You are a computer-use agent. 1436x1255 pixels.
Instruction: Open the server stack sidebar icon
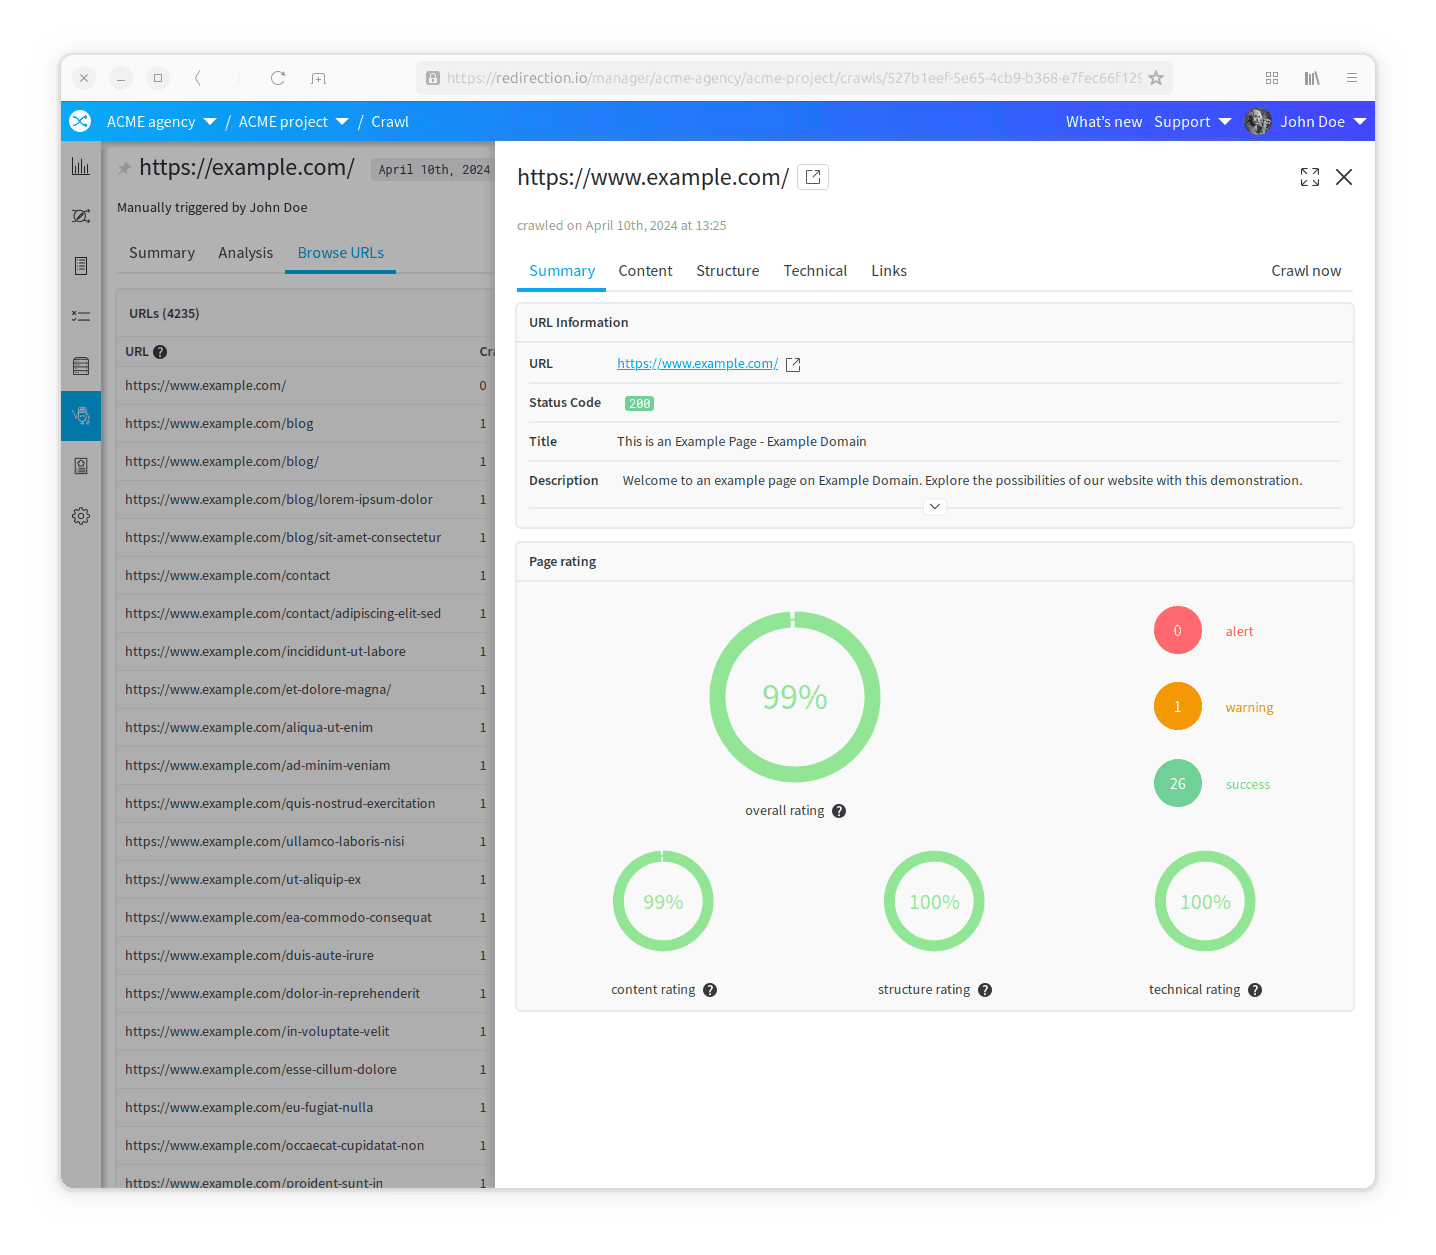(81, 366)
